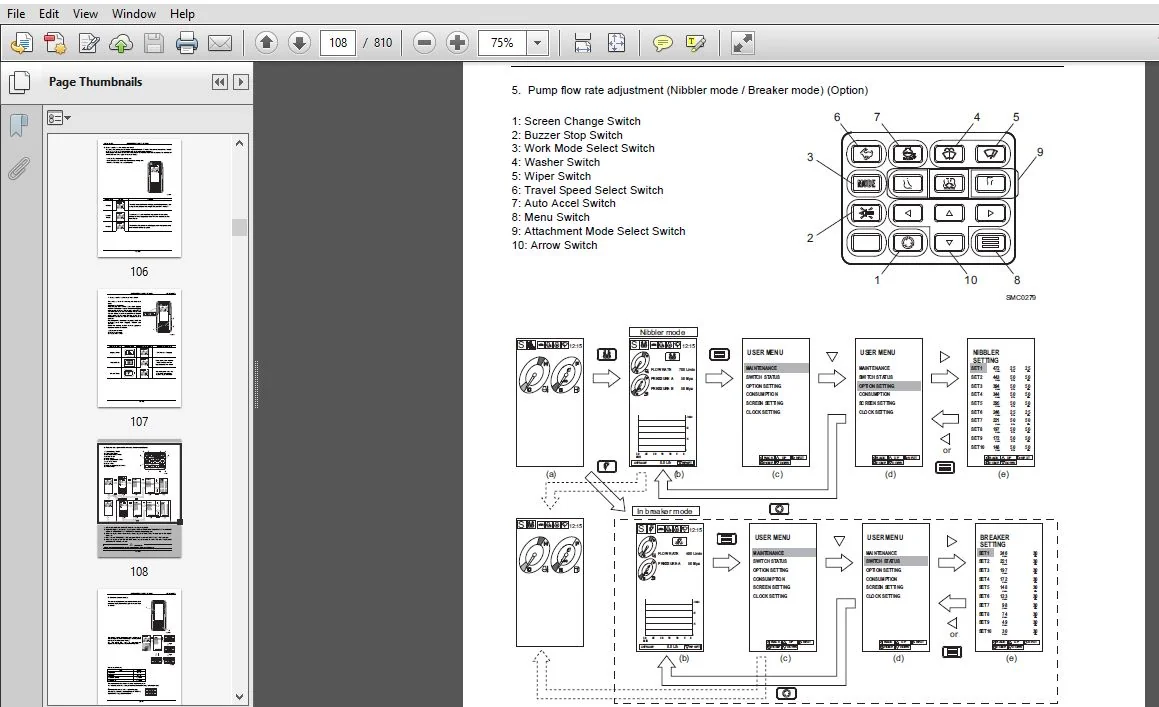Click '8: Menu Switch' text
The height and width of the screenshot is (707, 1159).
coord(551,217)
